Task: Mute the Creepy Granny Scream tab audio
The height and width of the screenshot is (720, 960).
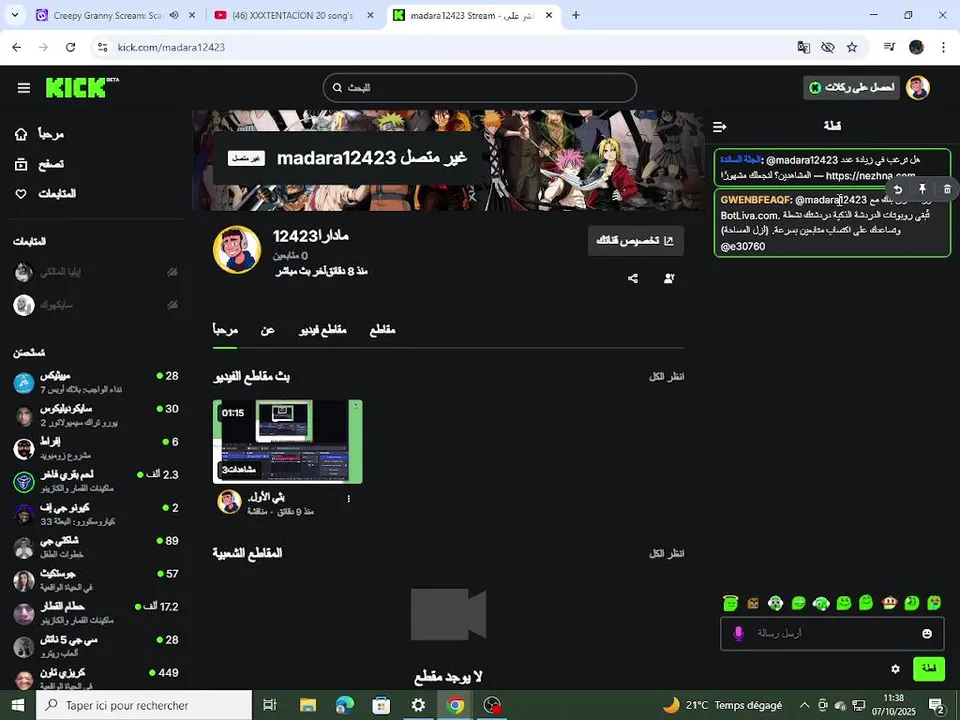Action: click(174, 15)
